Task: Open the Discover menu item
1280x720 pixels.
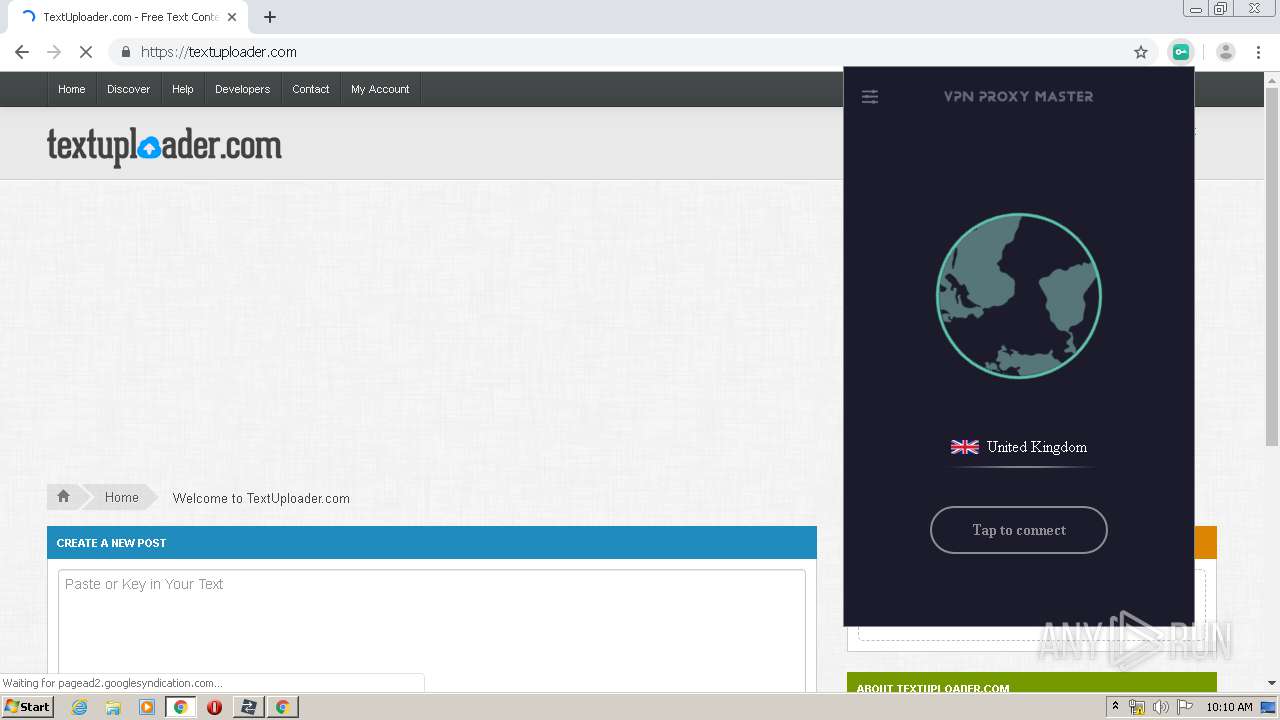Action: [x=129, y=89]
